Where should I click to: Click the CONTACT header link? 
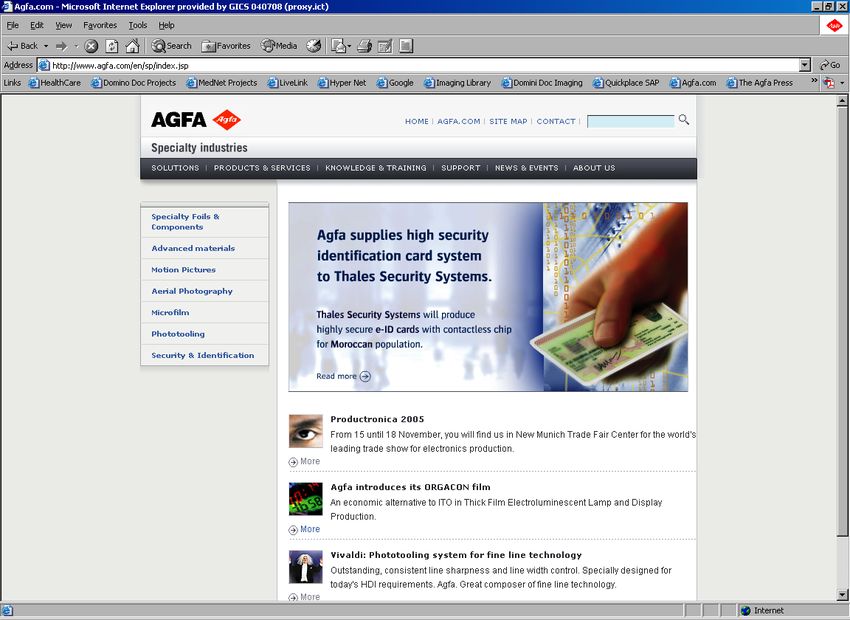pos(556,121)
